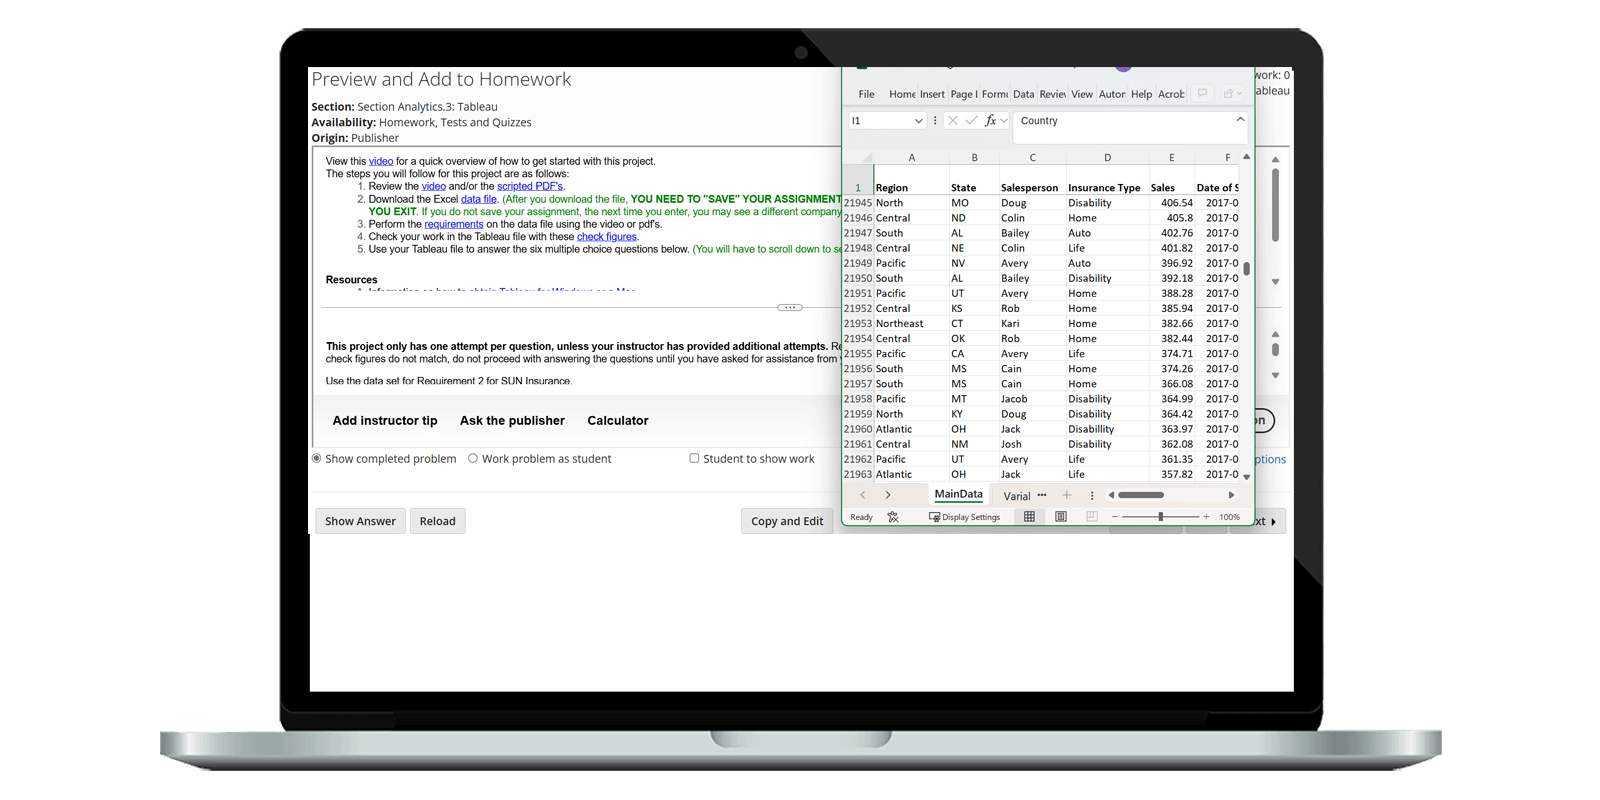The image size is (1600, 800).
Task: Click the formula bar Enter checkmark icon
Action: pyautogui.click(x=971, y=121)
